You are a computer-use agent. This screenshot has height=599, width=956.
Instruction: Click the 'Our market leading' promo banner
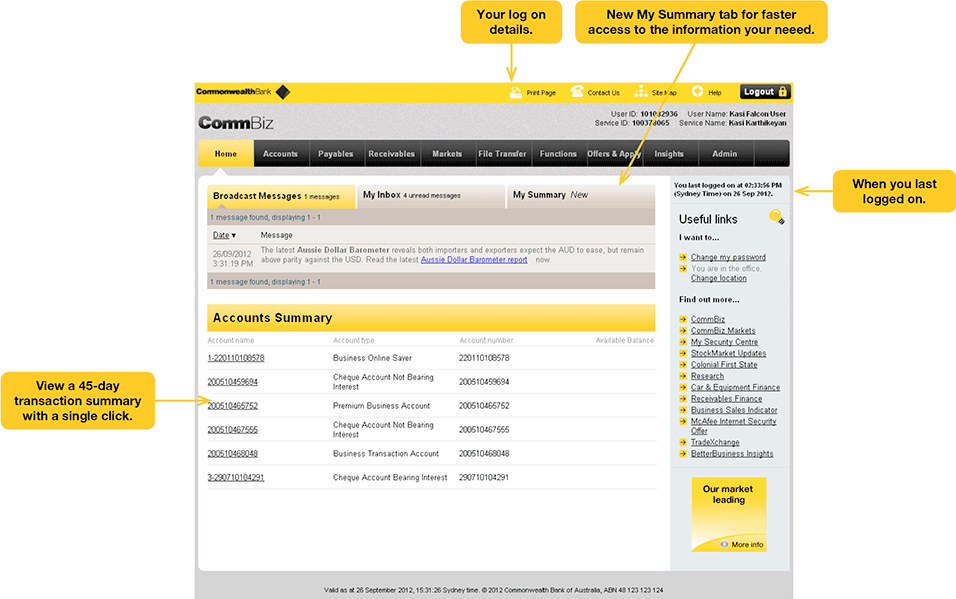pos(729,514)
